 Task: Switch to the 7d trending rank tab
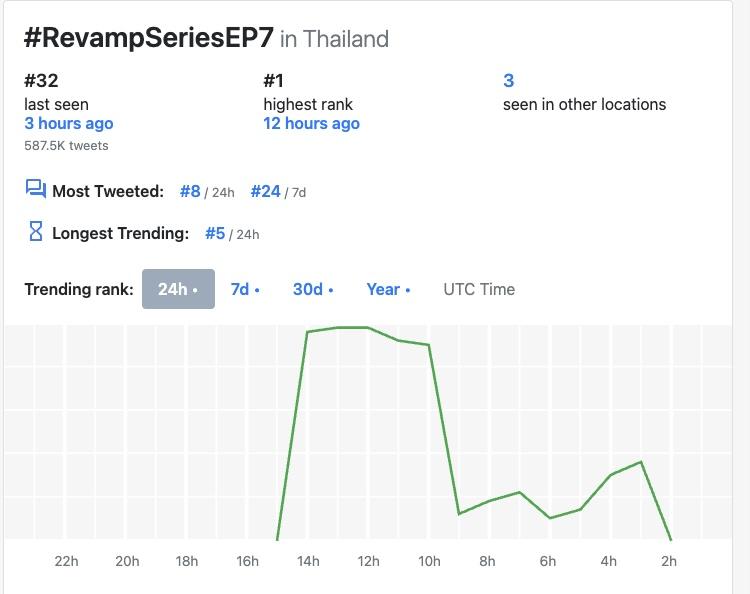(245, 289)
